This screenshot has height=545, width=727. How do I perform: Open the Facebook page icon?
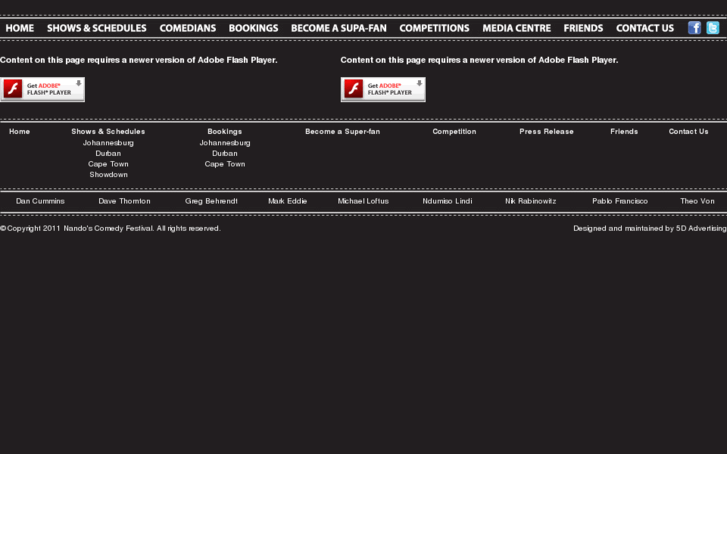[694, 28]
